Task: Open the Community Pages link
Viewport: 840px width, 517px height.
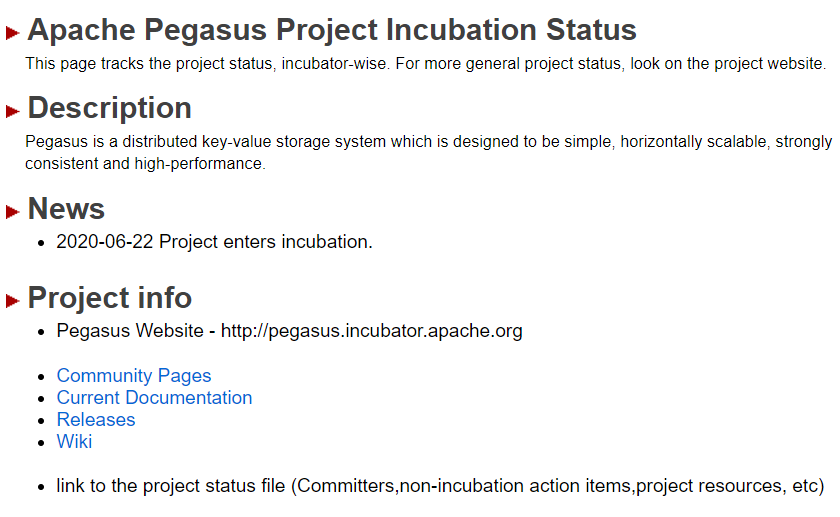Action: (134, 376)
